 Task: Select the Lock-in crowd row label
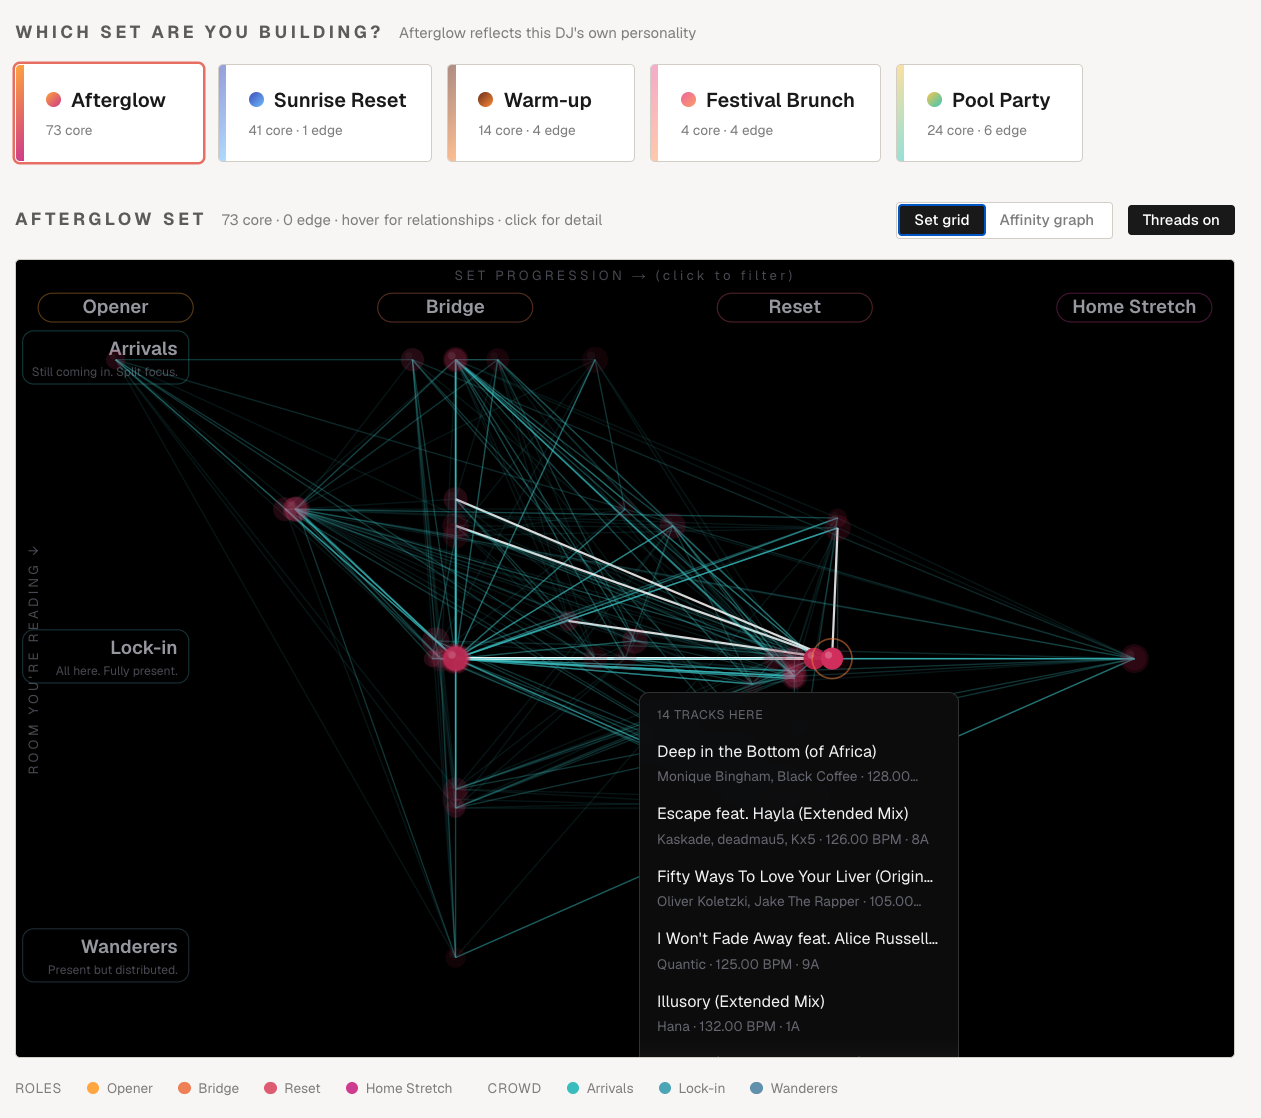click(x=106, y=657)
